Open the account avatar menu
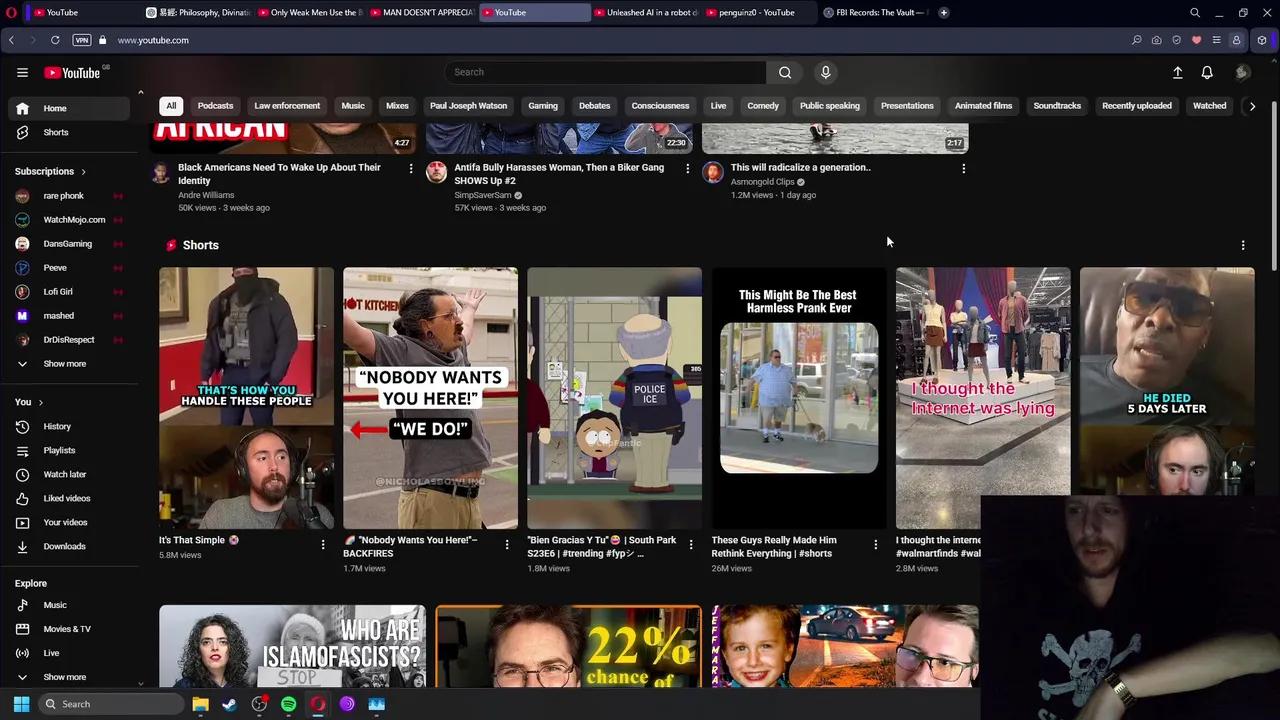Image resolution: width=1280 pixels, height=720 pixels. click(x=1242, y=72)
